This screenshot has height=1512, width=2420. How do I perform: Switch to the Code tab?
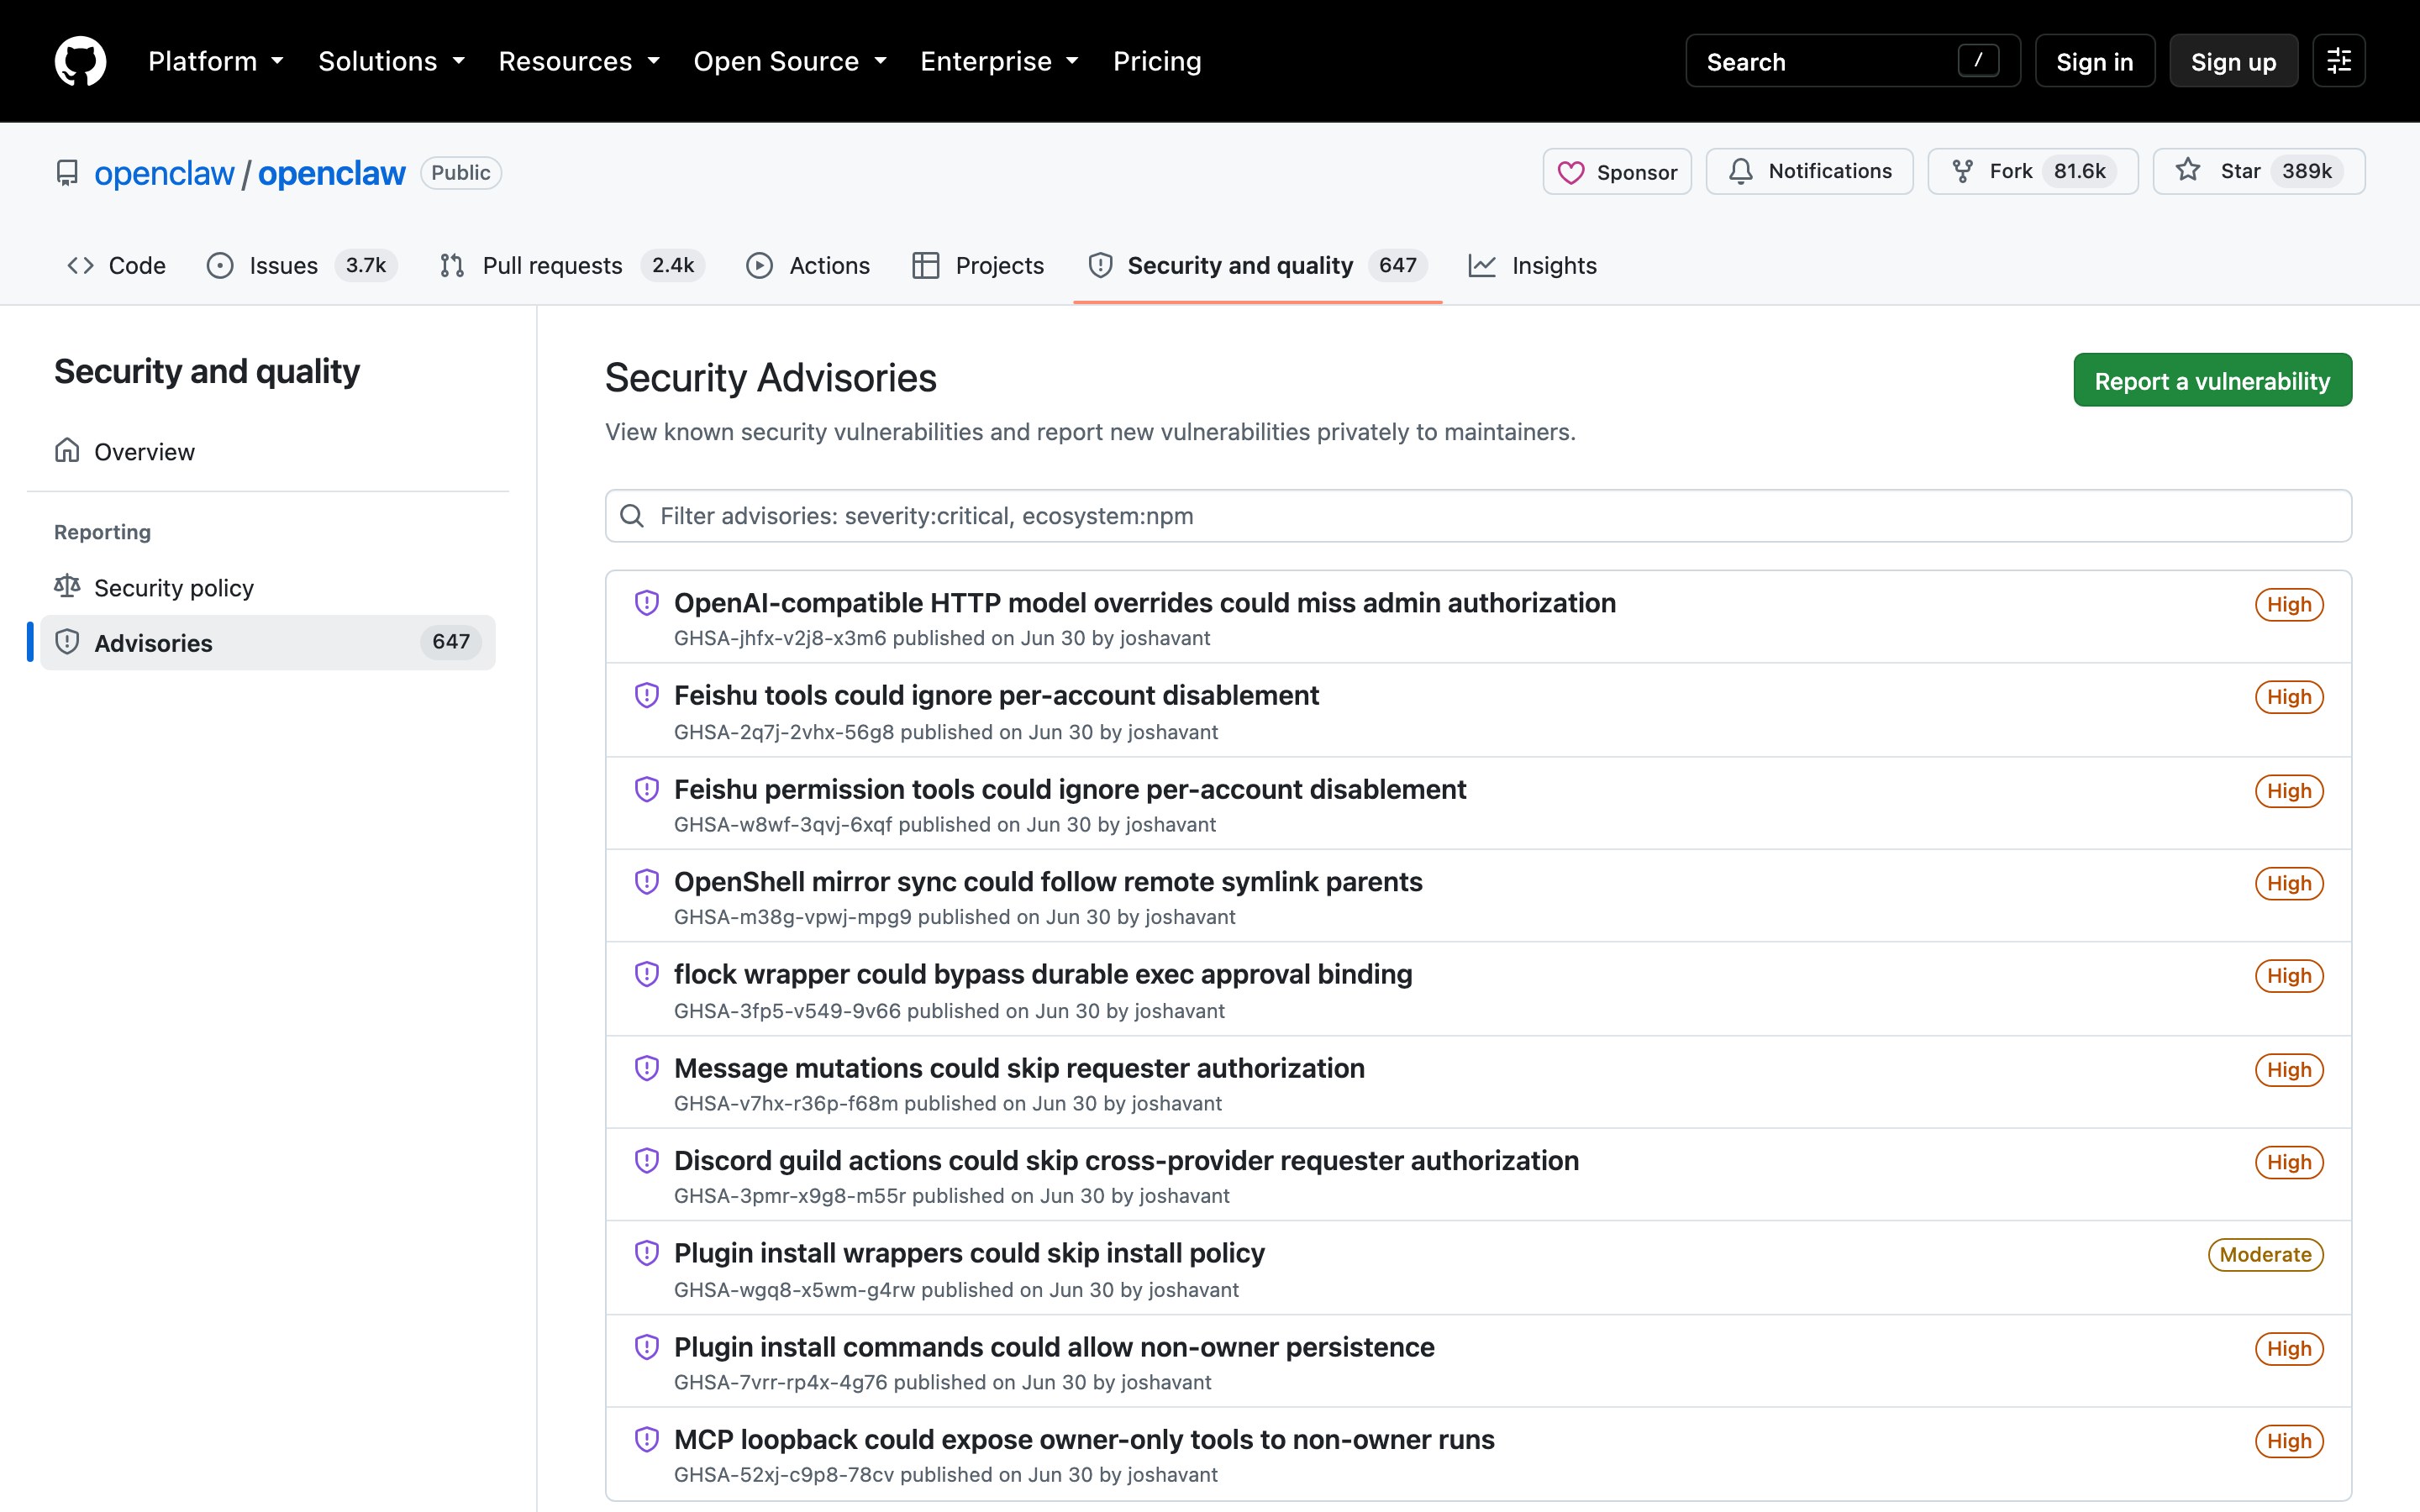point(116,265)
